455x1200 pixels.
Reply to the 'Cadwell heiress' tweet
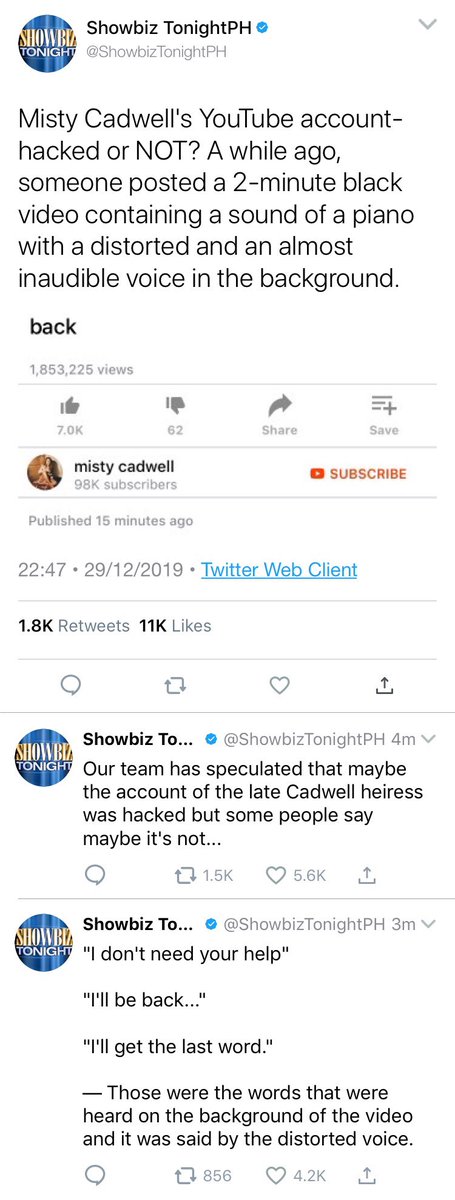click(x=95, y=874)
